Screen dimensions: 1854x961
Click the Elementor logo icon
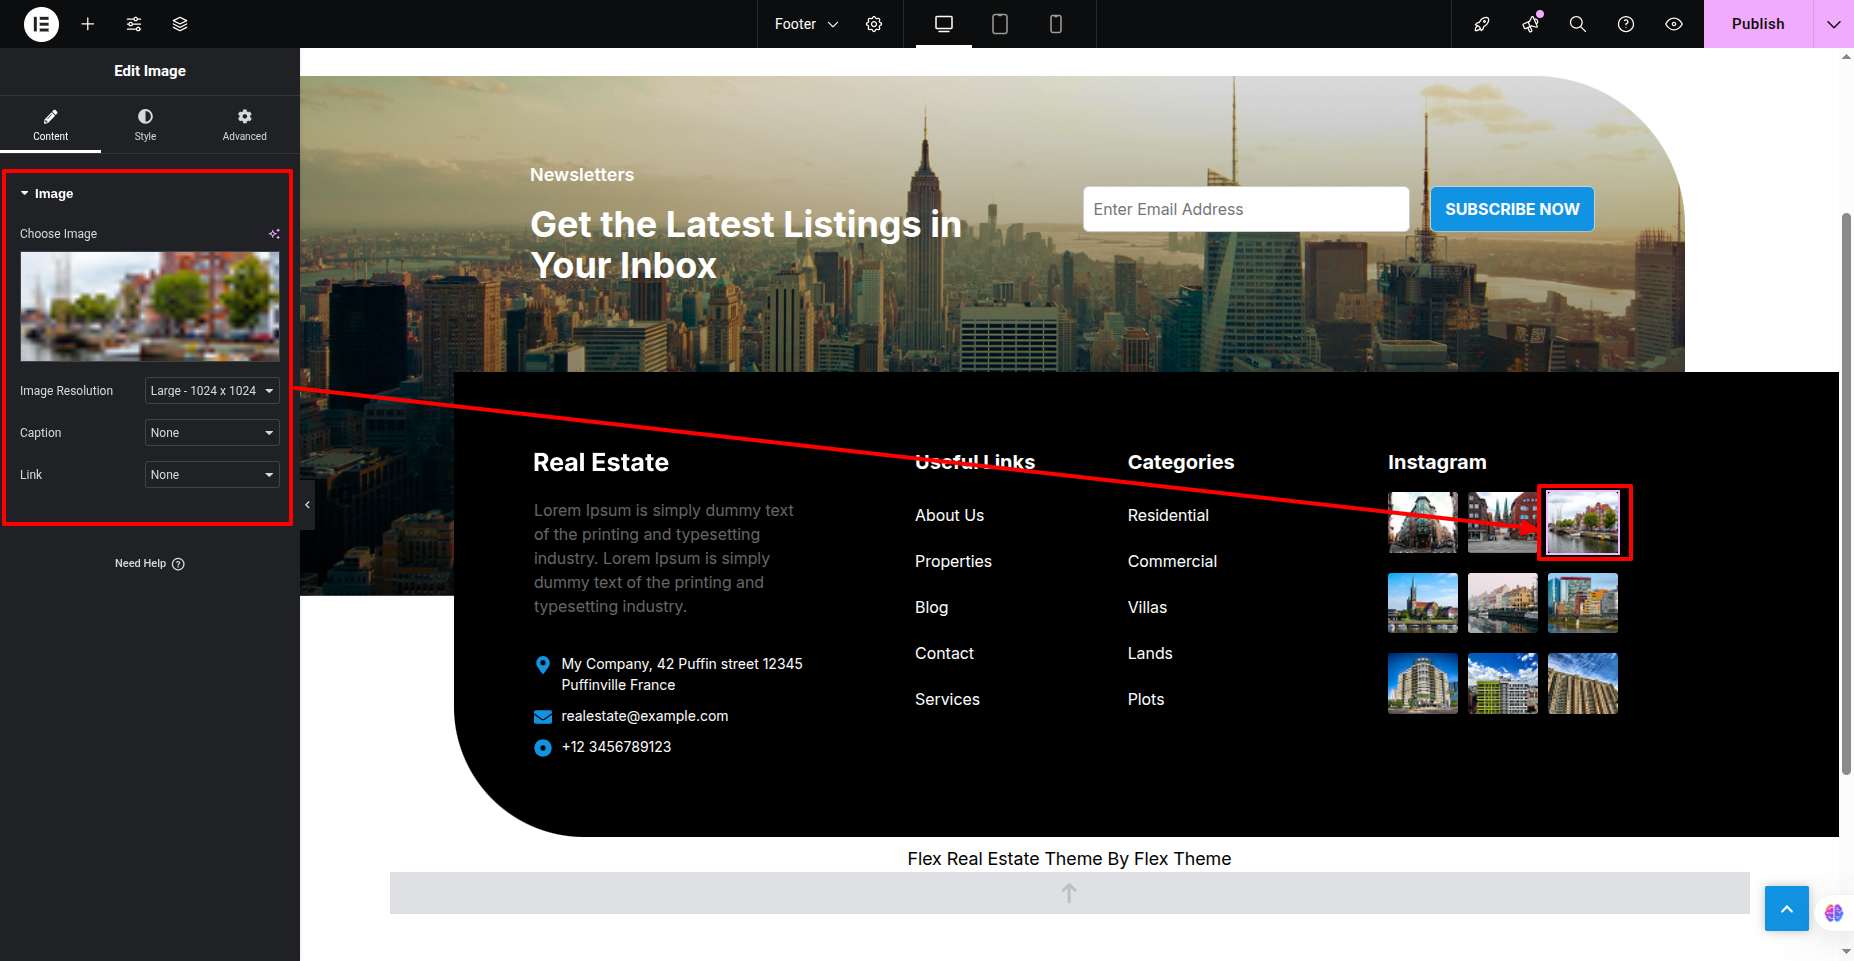(x=41, y=24)
